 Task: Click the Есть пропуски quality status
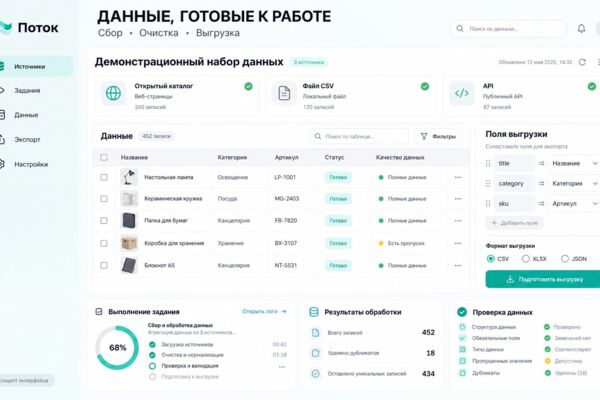[x=401, y=243]
